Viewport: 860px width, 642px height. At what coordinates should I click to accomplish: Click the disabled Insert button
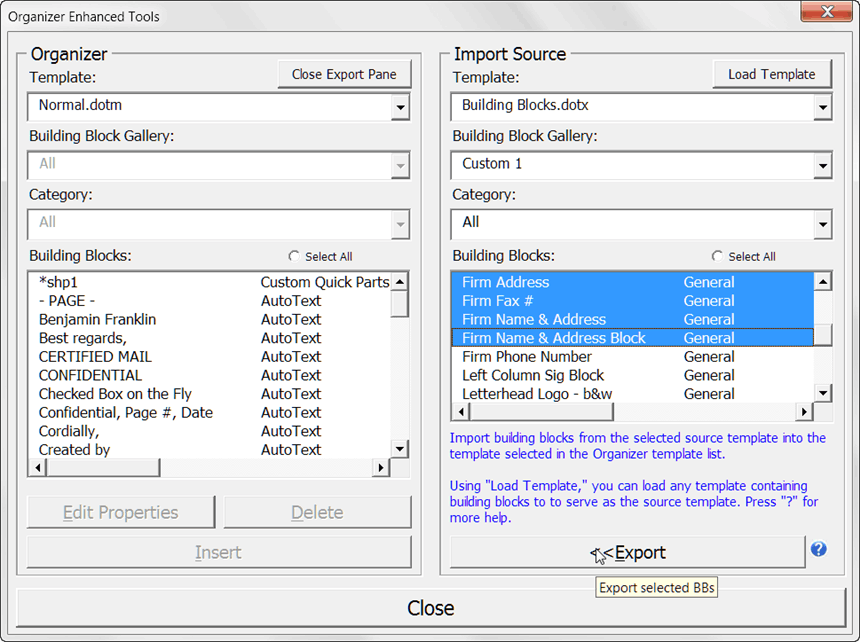[x=218, y=552]
